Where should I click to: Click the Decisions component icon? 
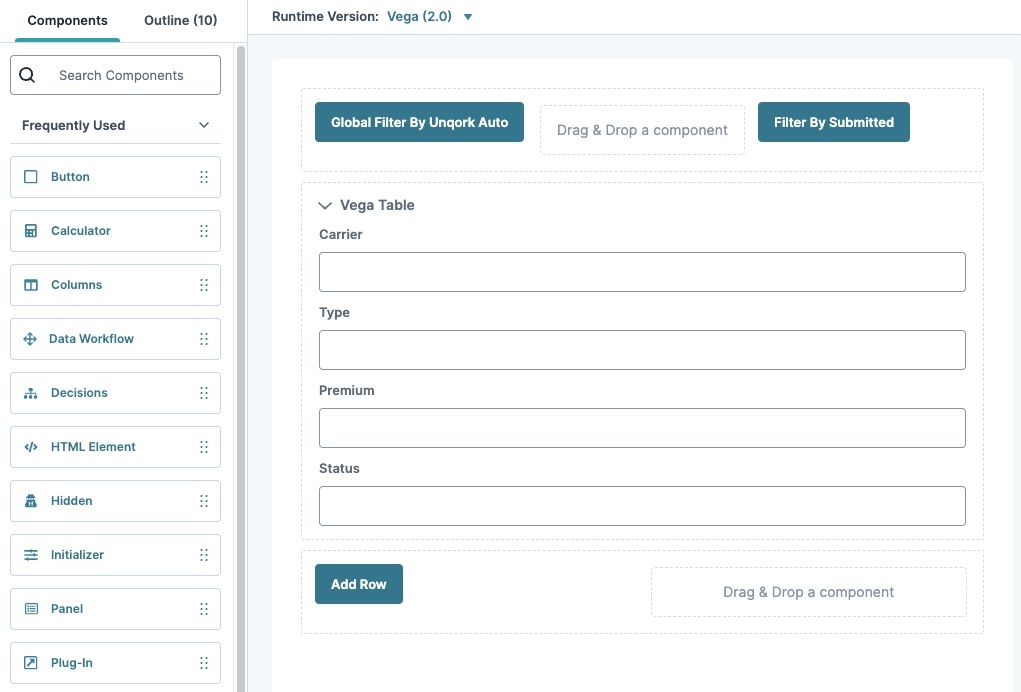31,393
